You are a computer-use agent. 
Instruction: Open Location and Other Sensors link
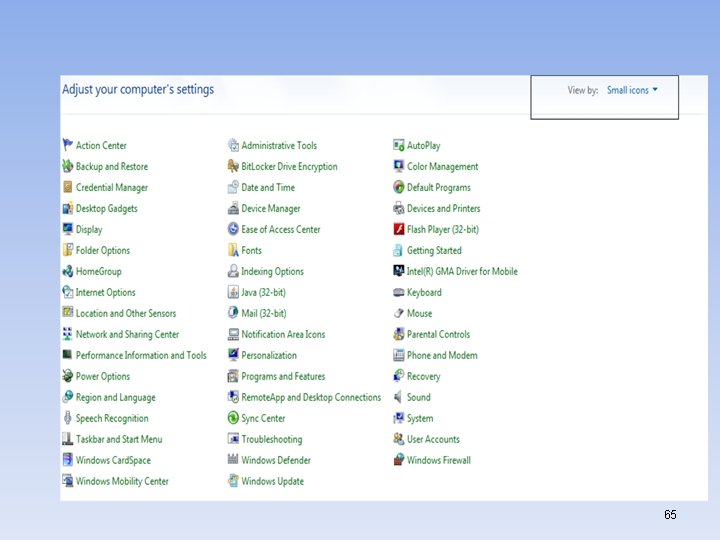[x=126, y=313]
